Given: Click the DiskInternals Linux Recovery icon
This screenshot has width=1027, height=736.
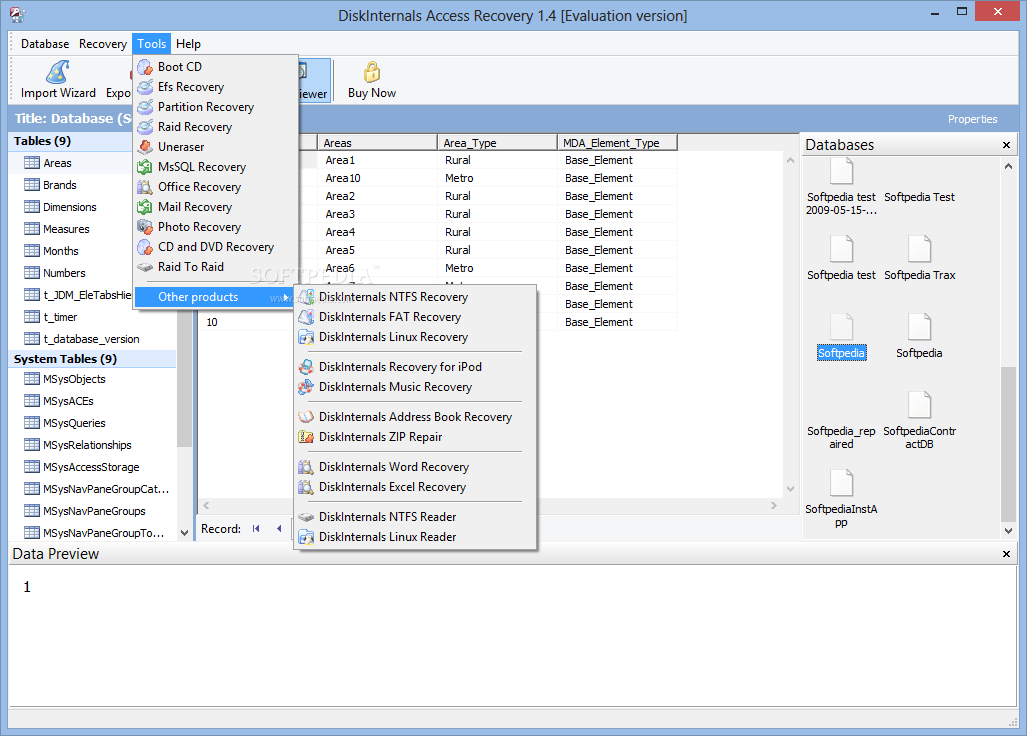Looking at the screenshot, I should pos(306,337).
